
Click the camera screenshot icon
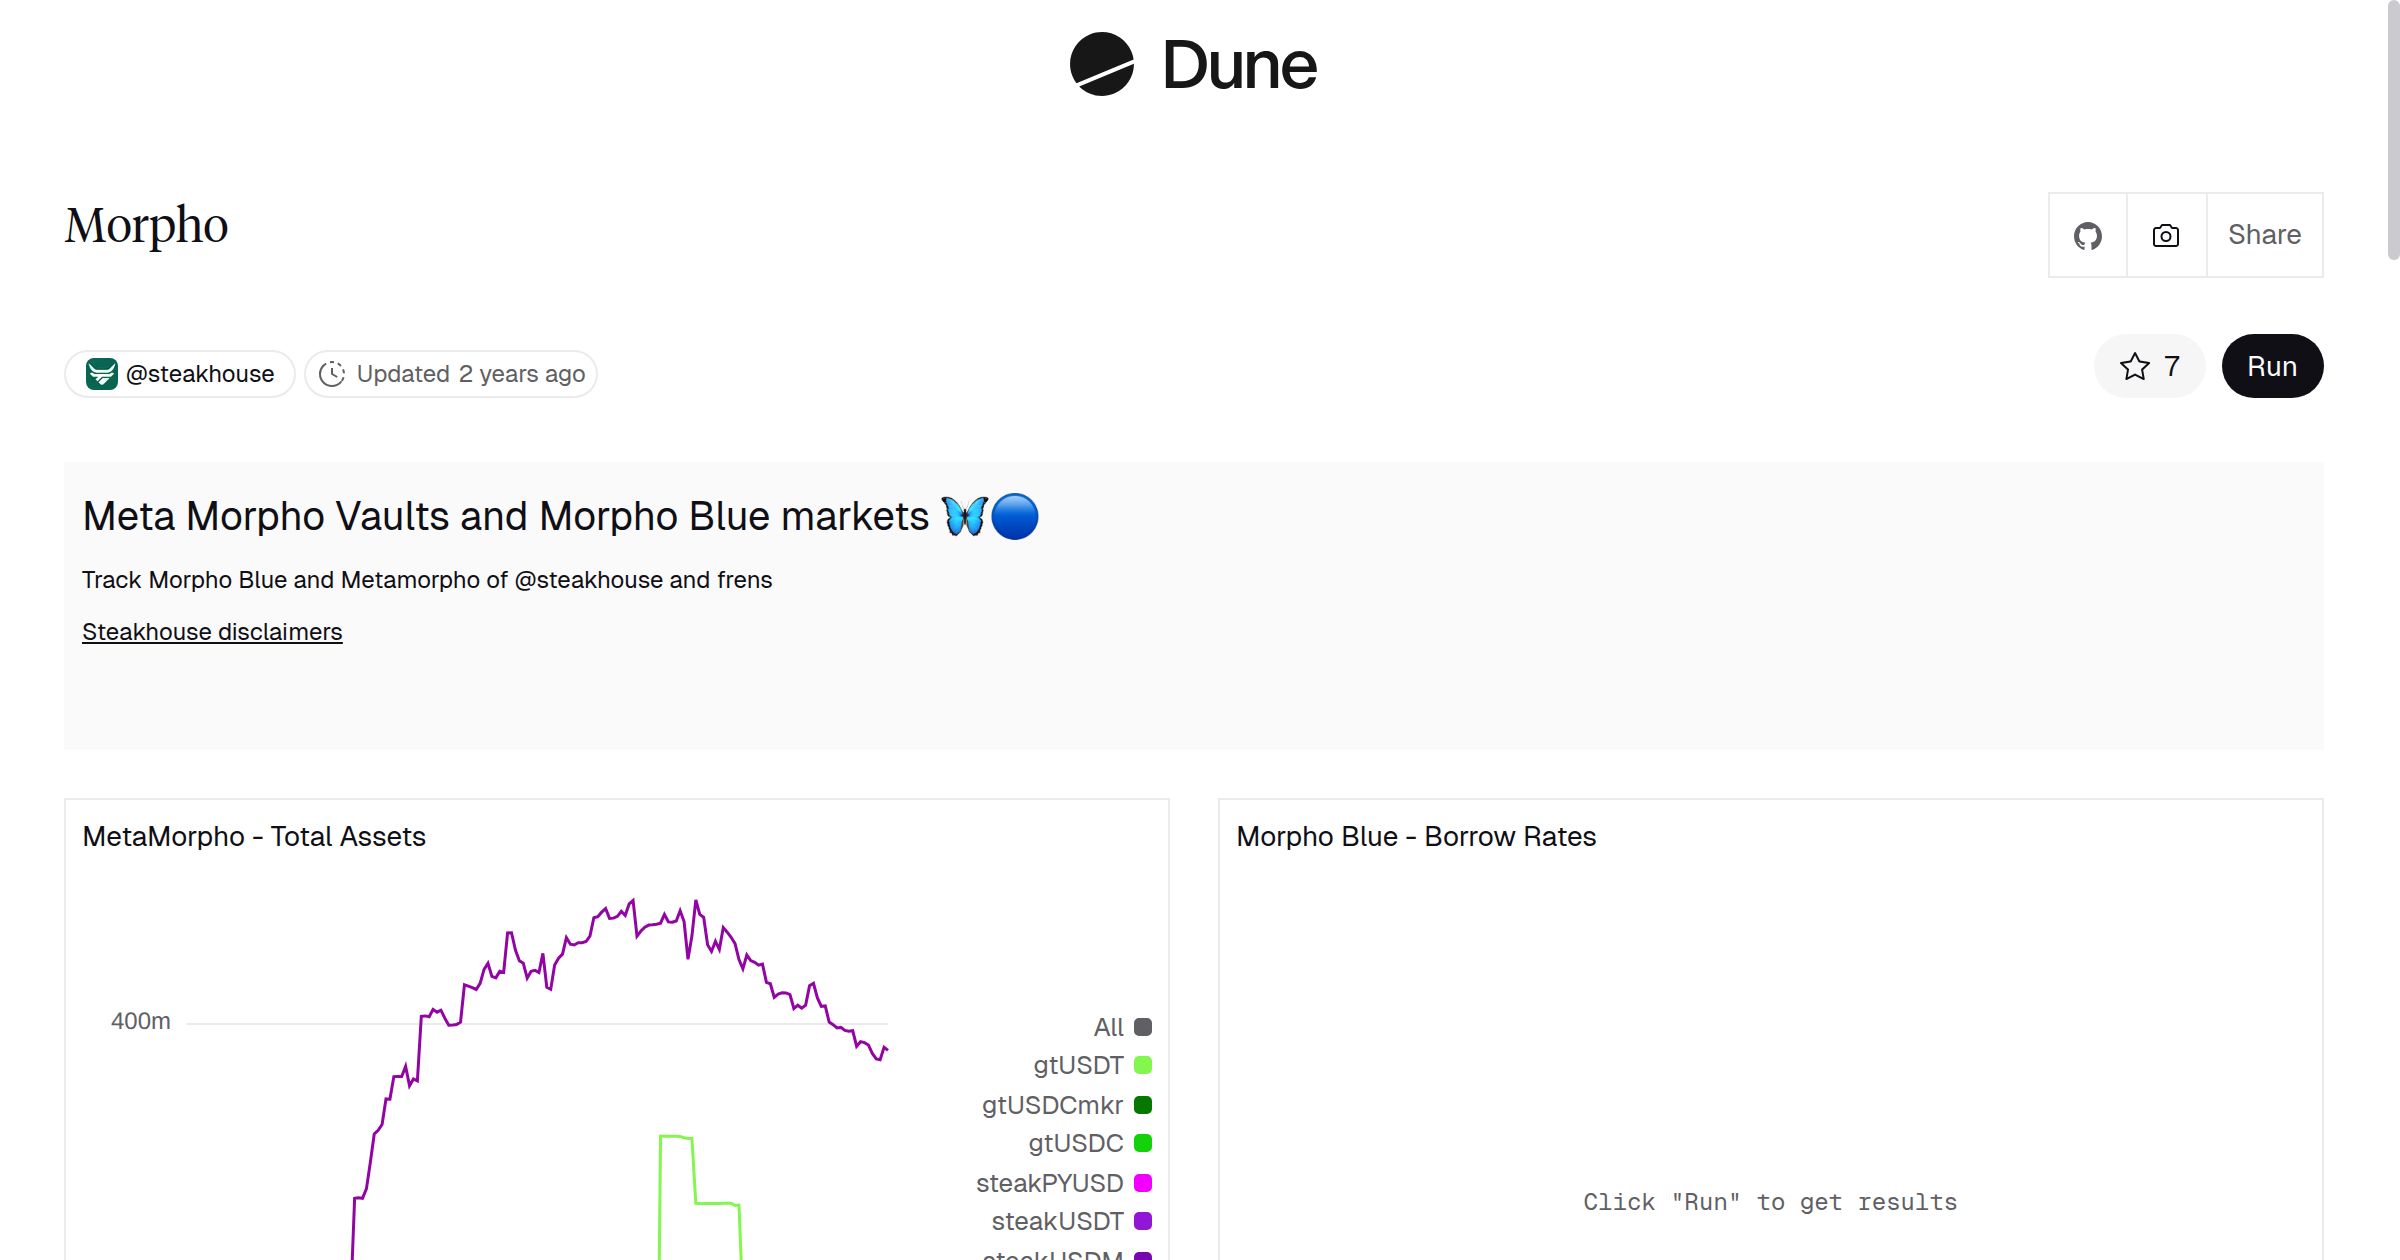click(2166, 236)
